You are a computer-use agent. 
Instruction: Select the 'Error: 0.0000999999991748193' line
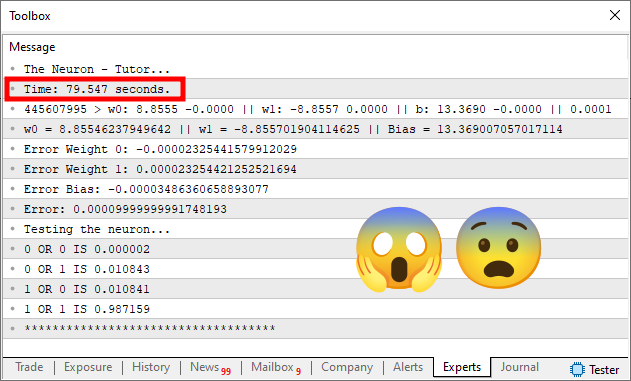pos(316,209)
